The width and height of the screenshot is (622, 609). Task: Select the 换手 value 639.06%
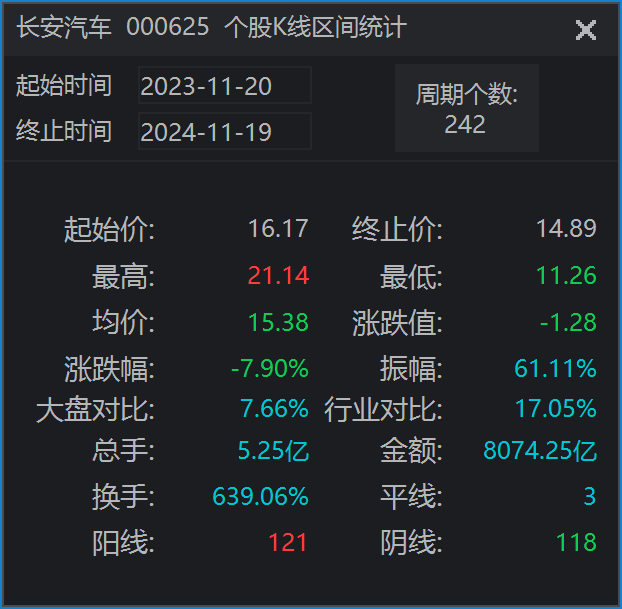(260, 496)
